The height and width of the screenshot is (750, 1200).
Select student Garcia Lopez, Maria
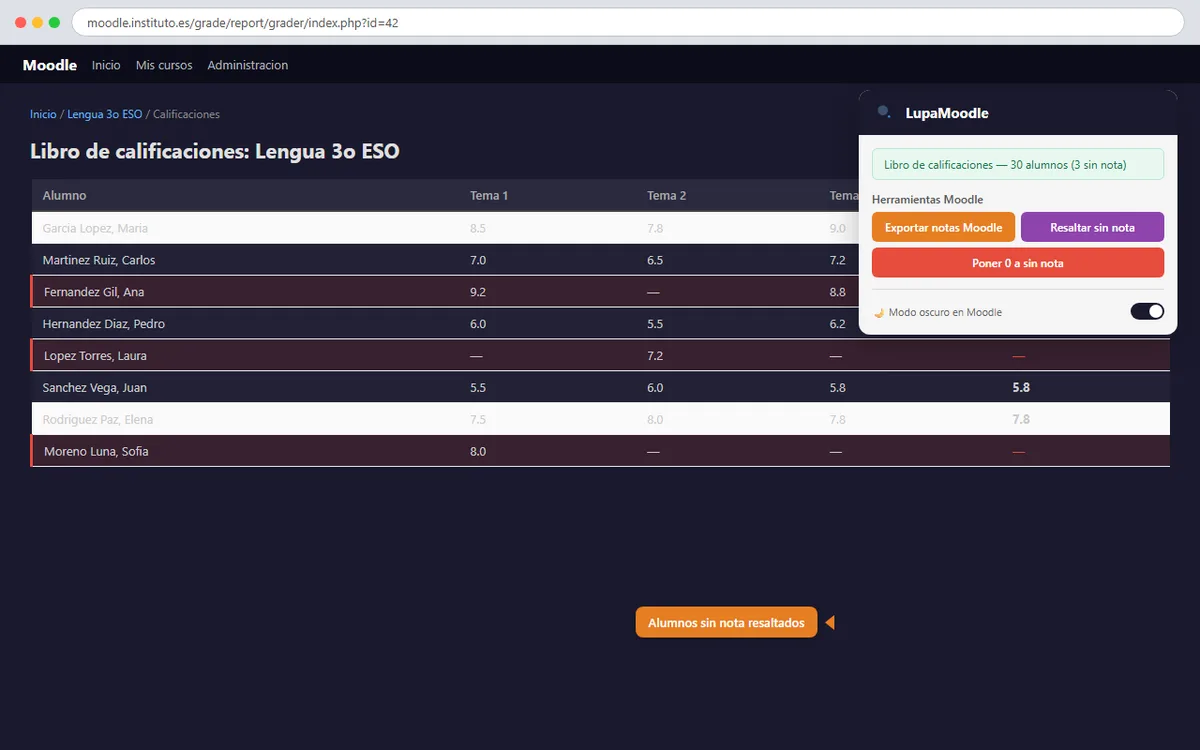click(x=95, y=228)
